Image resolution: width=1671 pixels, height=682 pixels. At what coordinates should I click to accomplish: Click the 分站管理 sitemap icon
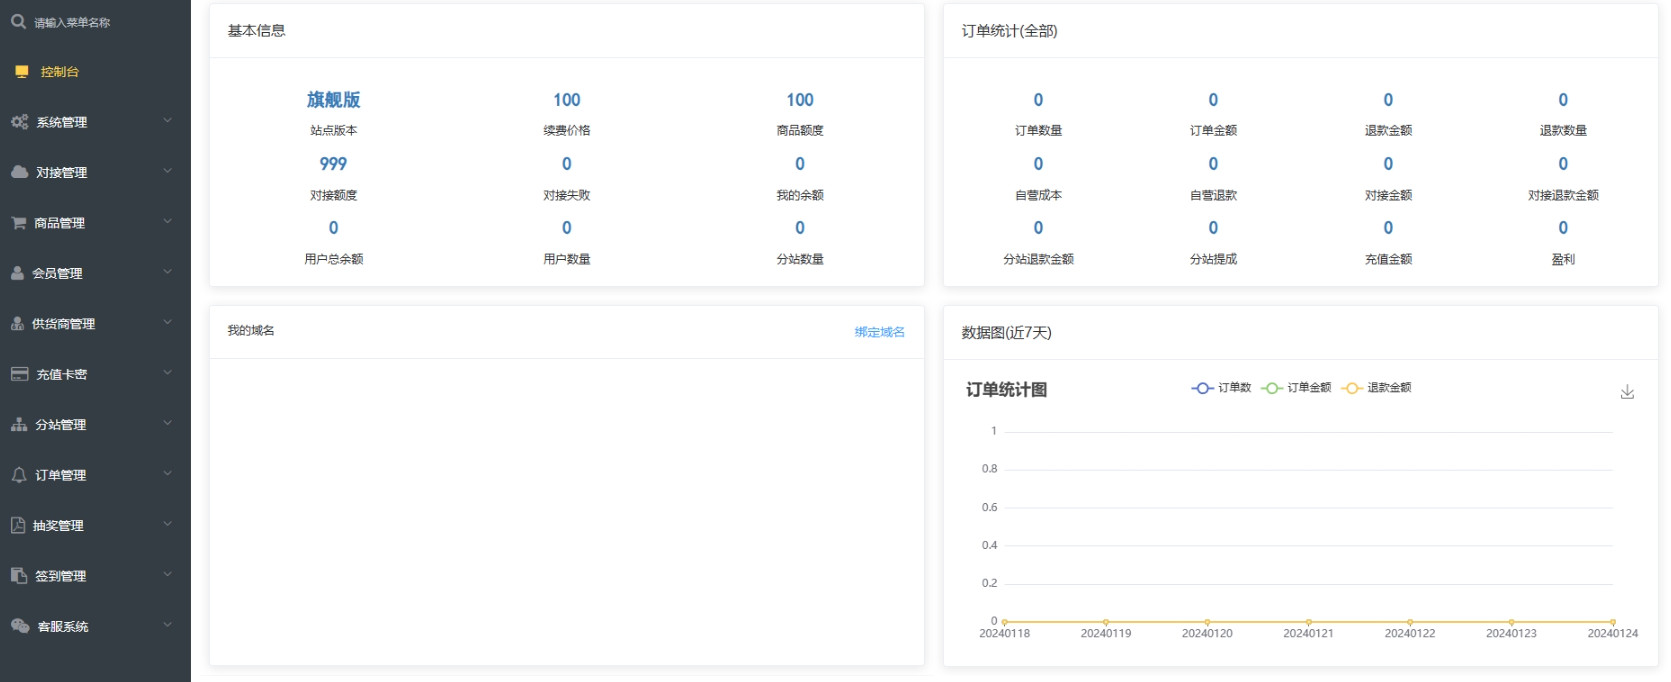[19, 425]
